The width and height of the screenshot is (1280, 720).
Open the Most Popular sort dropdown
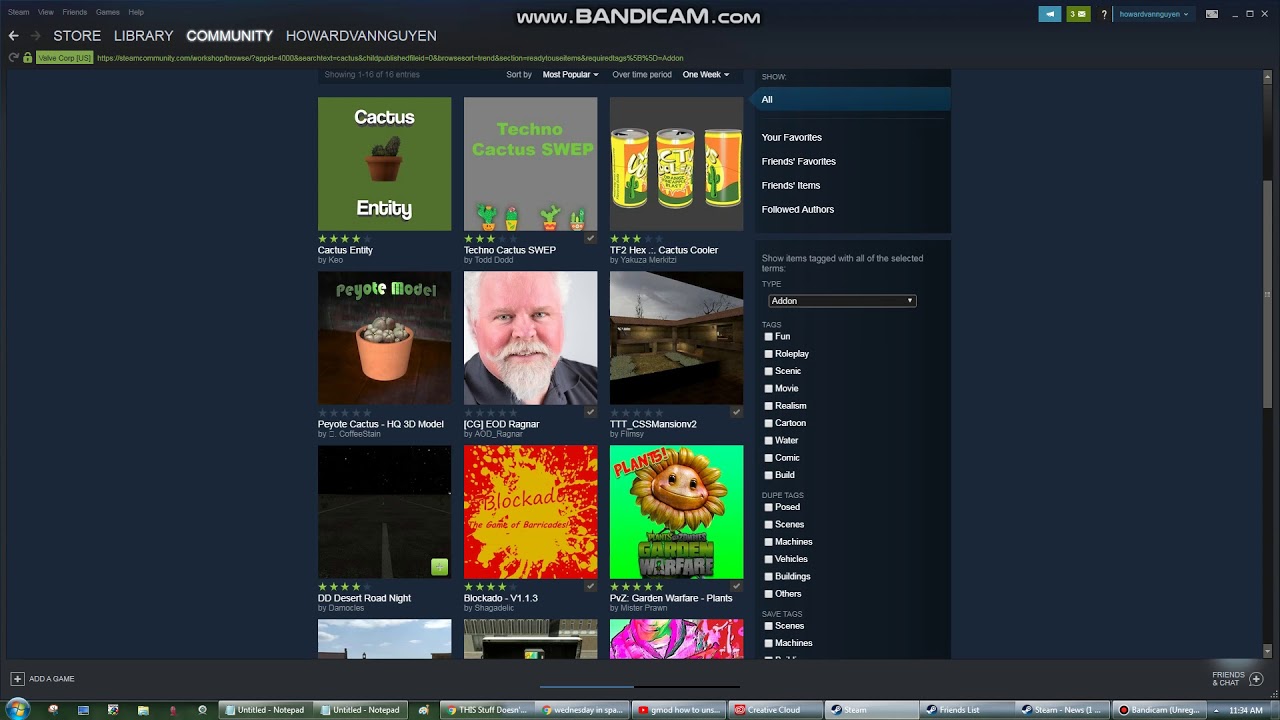(570, 74)
